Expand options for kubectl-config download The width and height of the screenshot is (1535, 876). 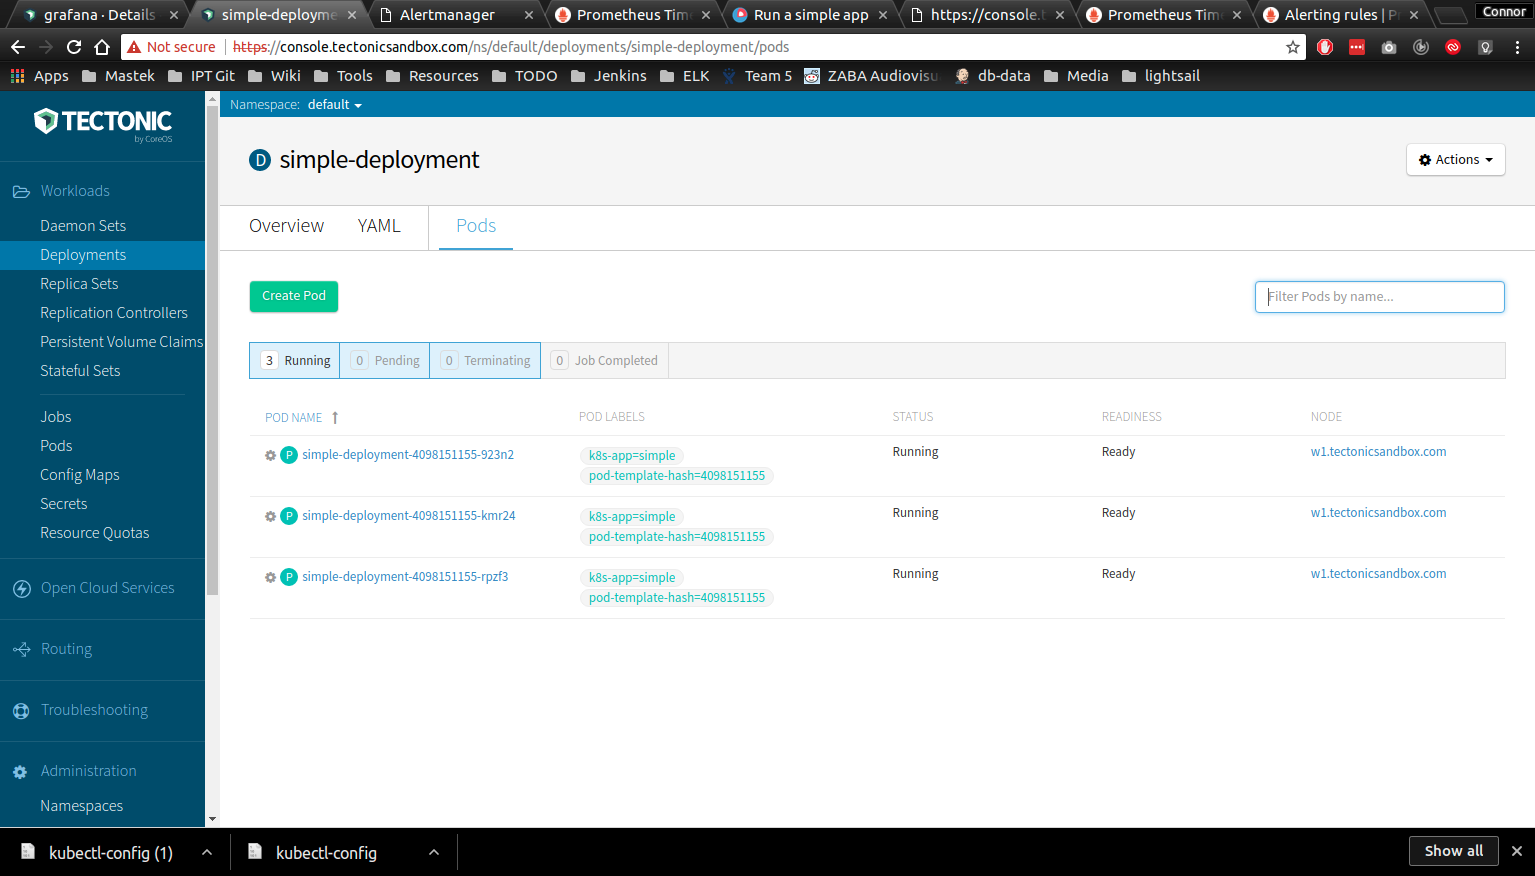point(433,852)
